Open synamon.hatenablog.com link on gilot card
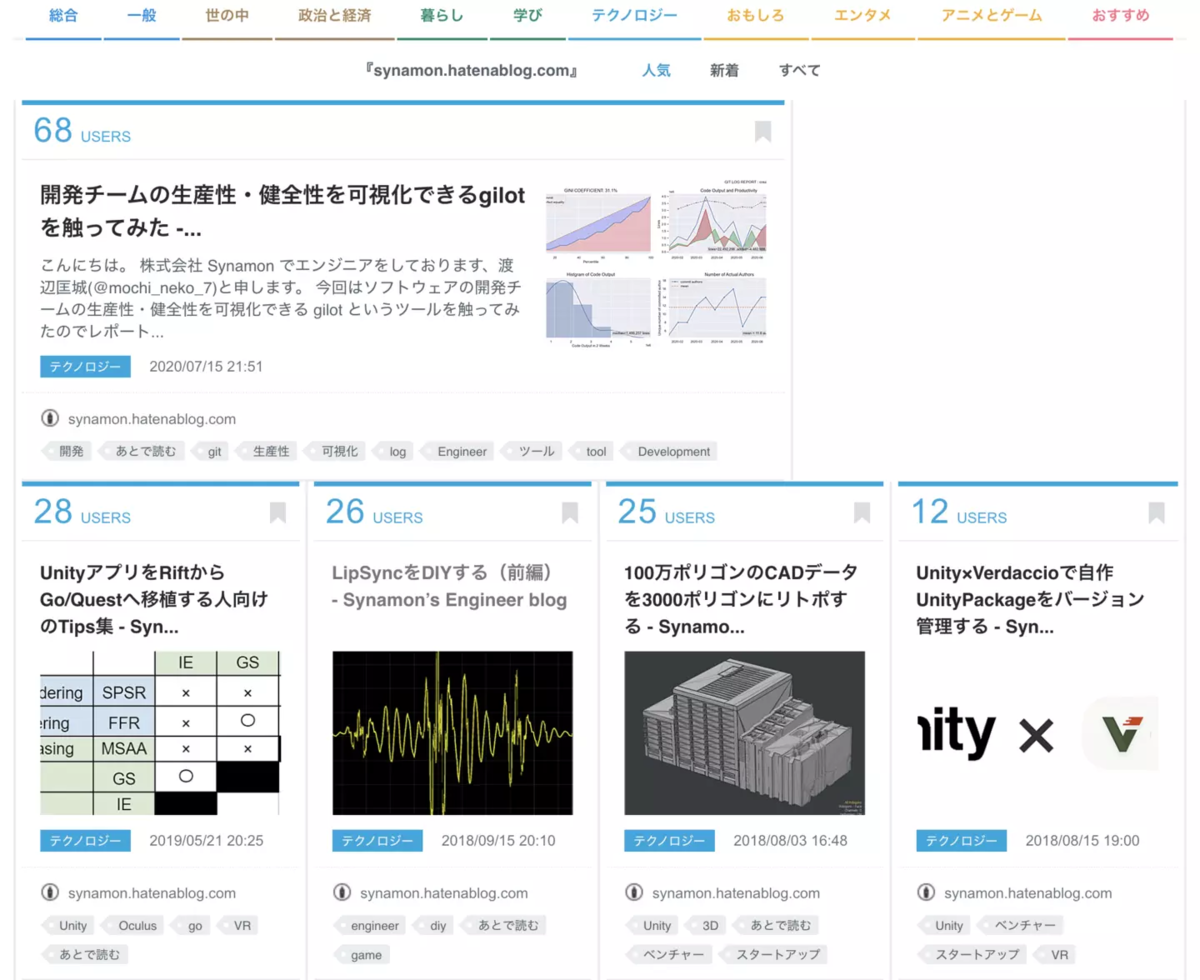 (152, 419)
